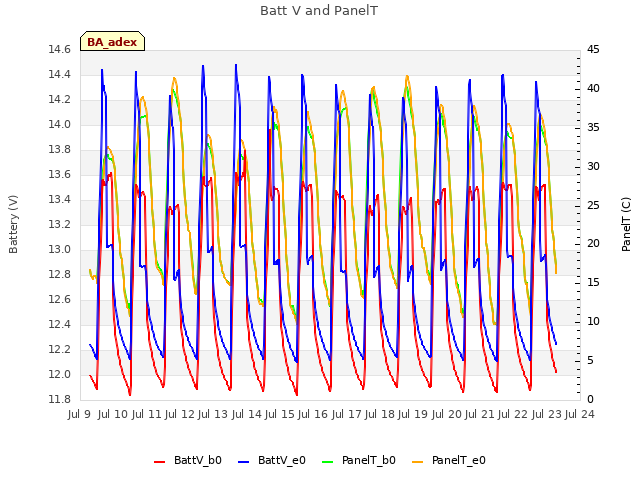
Task: Click the 12.0 tick on battery axis
Action: tap(60, 374)
